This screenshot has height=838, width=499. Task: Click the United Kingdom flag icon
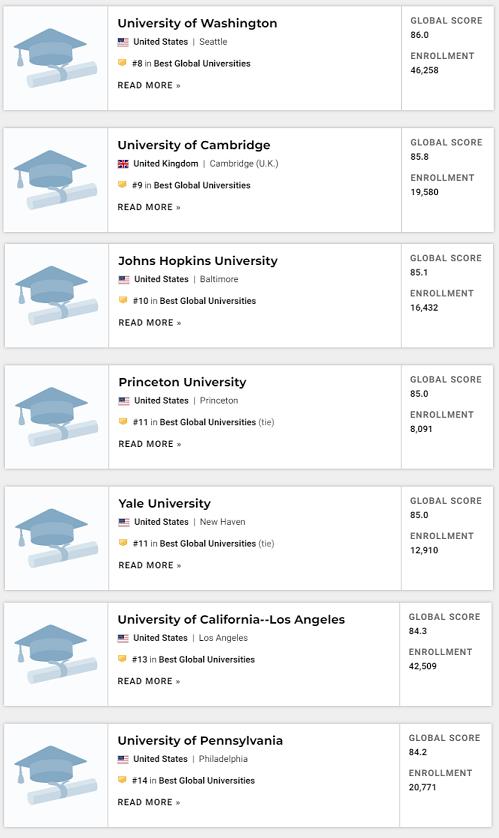click(x=123, y=164)
